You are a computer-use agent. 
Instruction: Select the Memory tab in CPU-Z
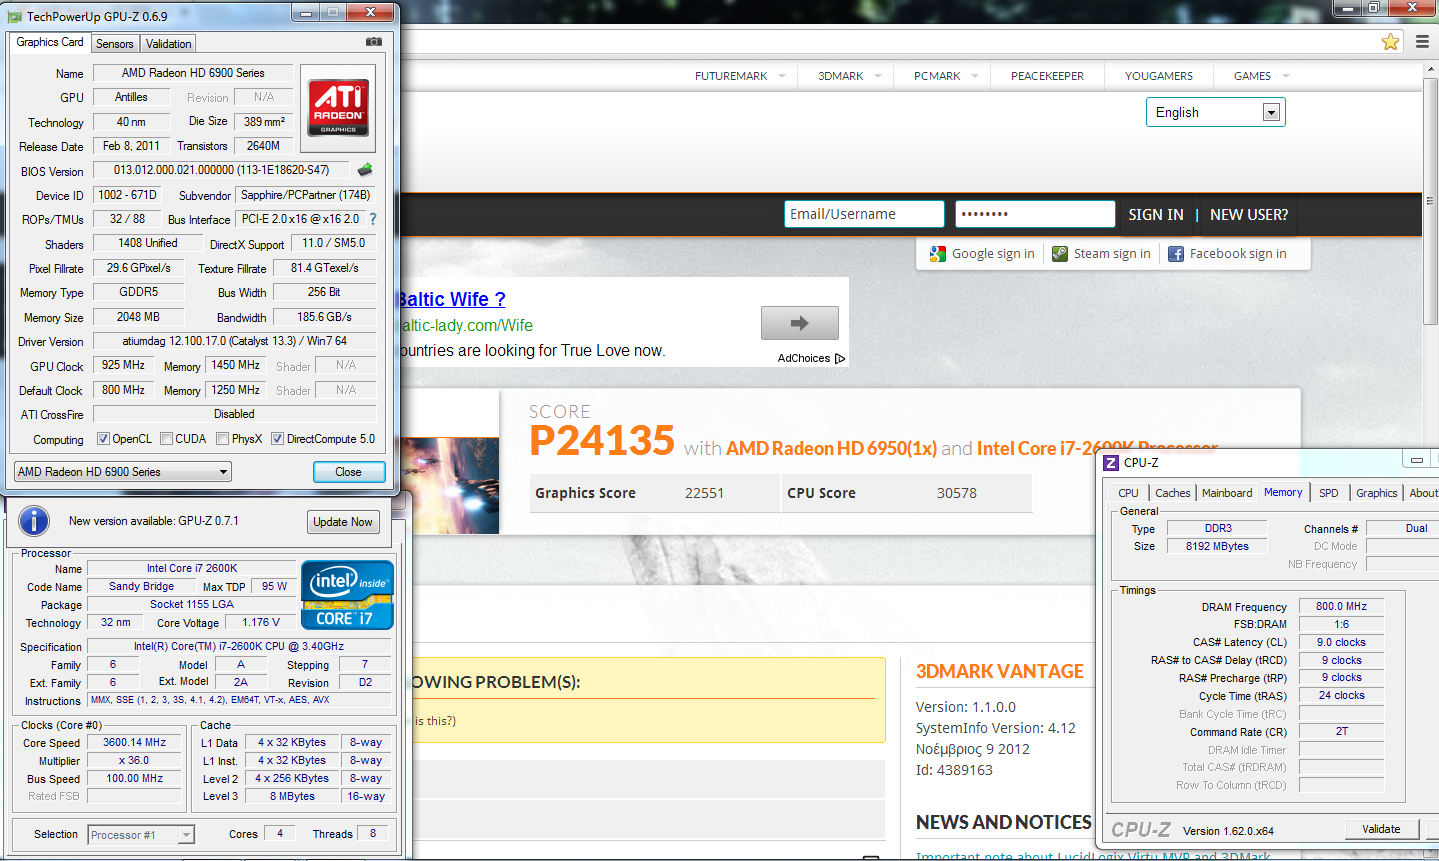pos(1283,492)
